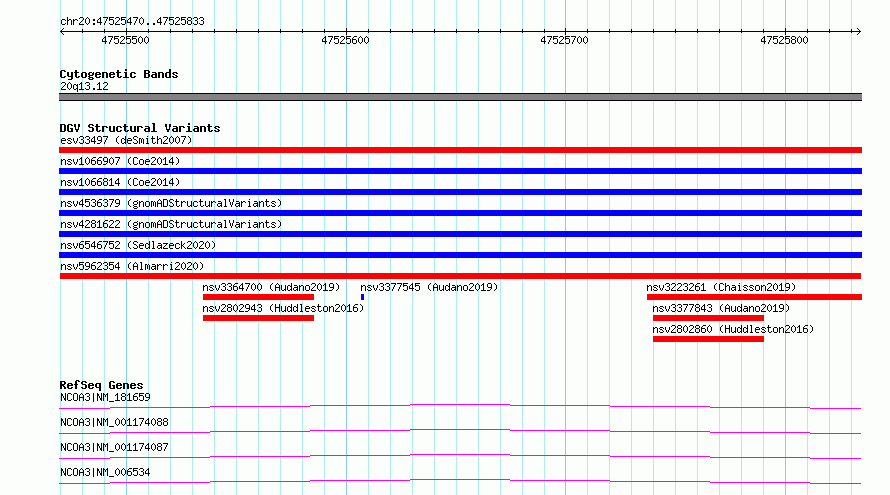Click the blue bar of nsv4536379
This screenshot has height=495, width=890.
(460, 213)
